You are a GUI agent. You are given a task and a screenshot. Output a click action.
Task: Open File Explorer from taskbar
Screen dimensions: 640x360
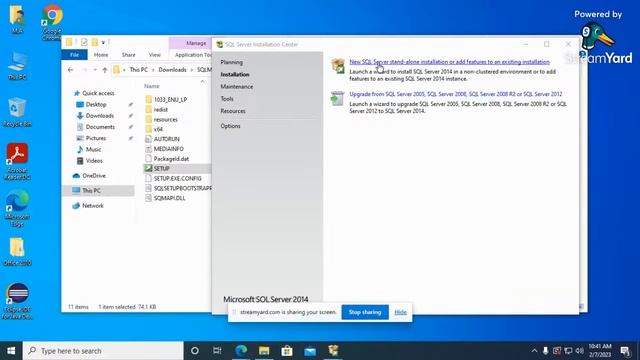(x=264, y=351)
